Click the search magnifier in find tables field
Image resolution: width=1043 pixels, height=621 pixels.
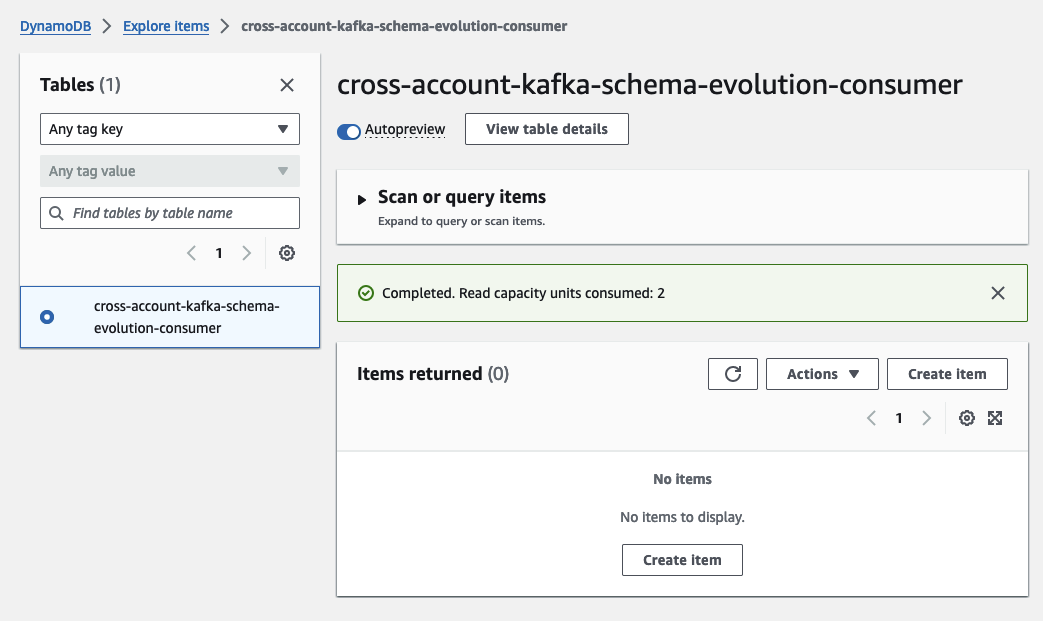pyautogui.click(x=56, y=213)
